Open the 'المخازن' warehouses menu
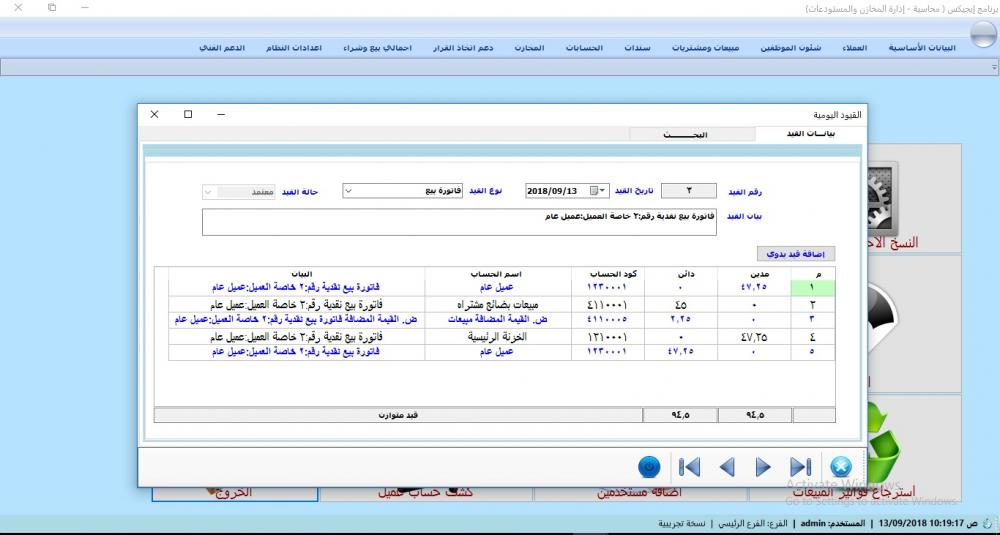This screenshot has width=1000, height=535. (x=529, y=48)
